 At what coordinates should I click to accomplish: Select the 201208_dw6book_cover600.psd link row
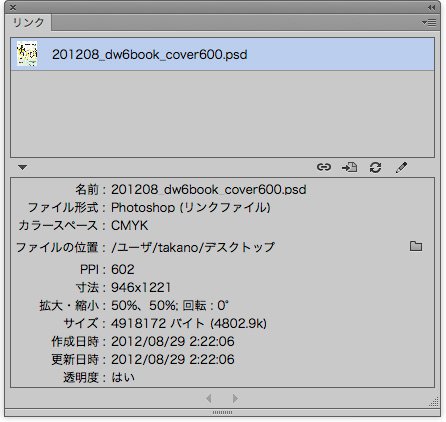point(223,54)
